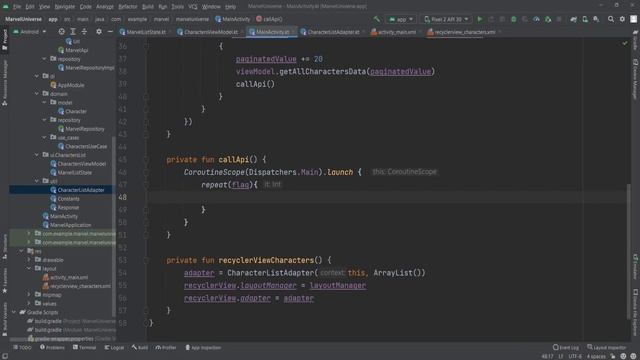Open the Android project view dropdown

(x=29, y=31)
